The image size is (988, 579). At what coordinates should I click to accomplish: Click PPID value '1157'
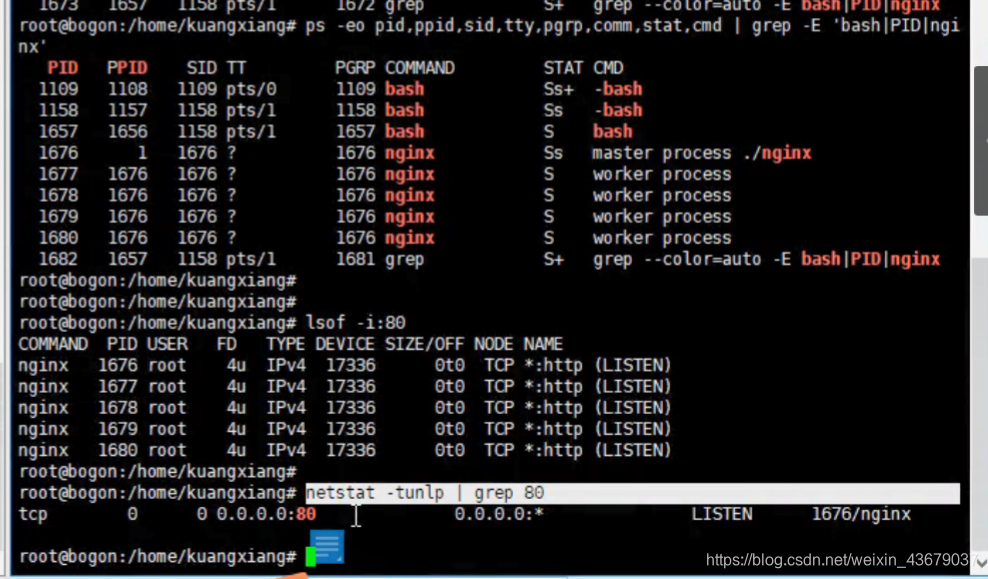tap(128, 110)
